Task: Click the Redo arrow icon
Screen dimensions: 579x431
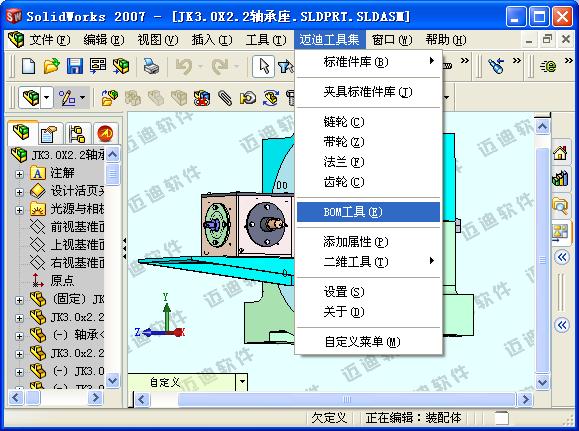Action: coord(220,66)
